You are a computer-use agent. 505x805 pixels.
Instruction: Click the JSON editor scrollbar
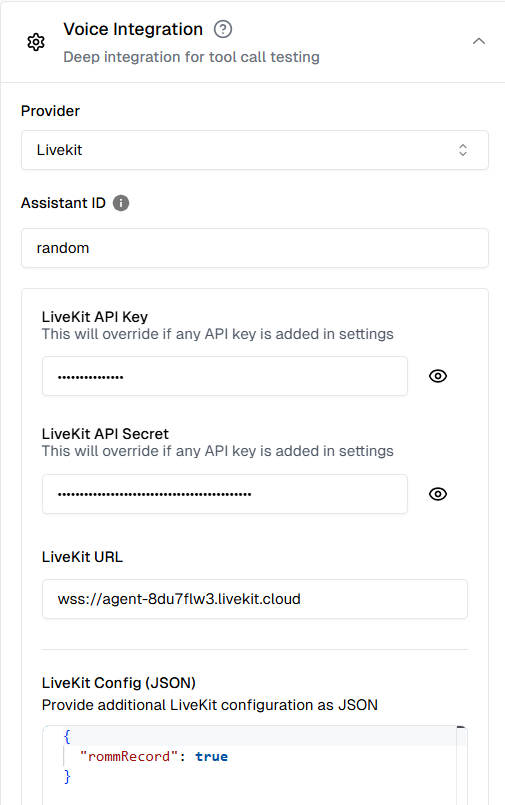point(461,765)
